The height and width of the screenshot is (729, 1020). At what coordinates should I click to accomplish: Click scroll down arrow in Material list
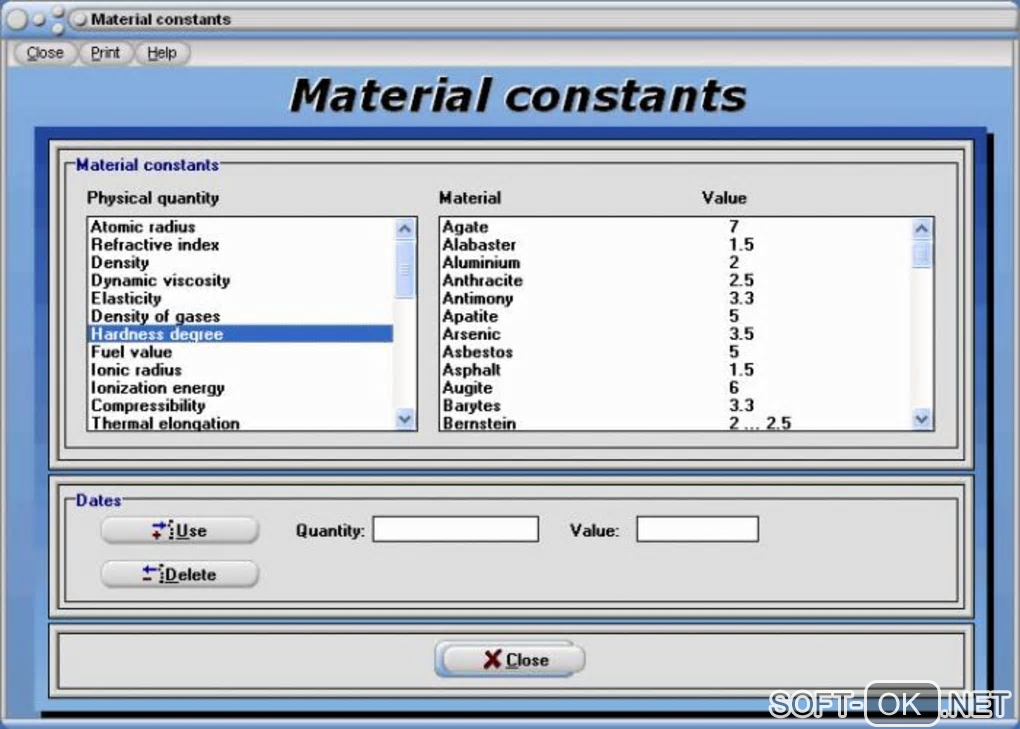point(921,419)
